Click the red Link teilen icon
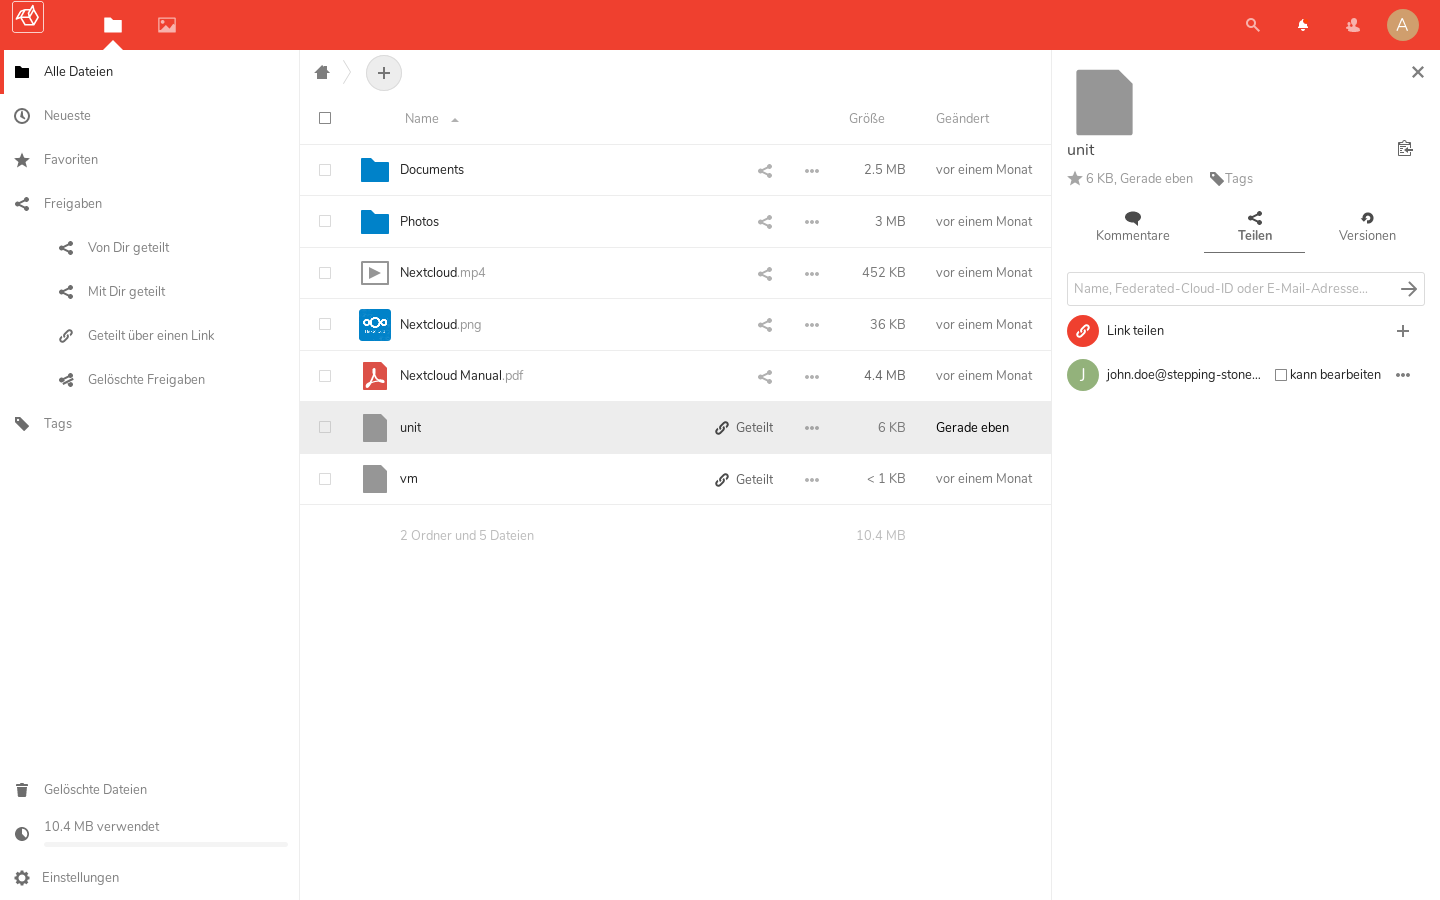 tap(1083, 331)
